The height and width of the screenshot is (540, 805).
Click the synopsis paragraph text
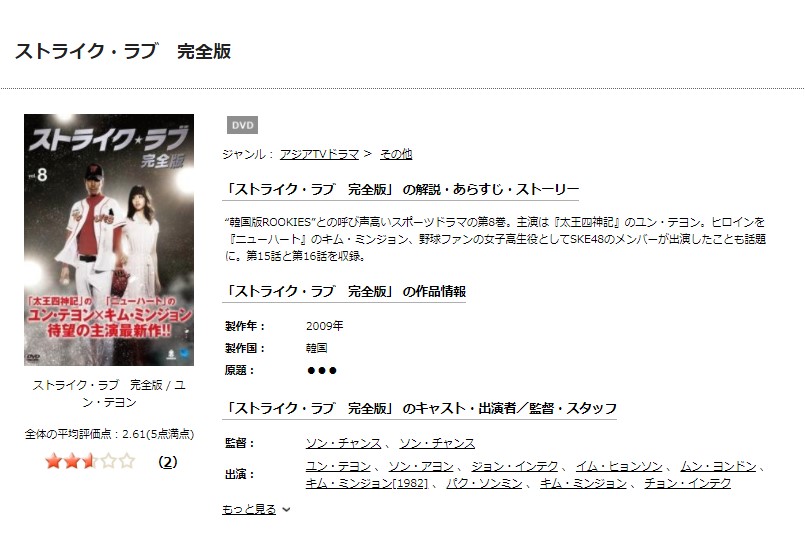coord(495,239)
